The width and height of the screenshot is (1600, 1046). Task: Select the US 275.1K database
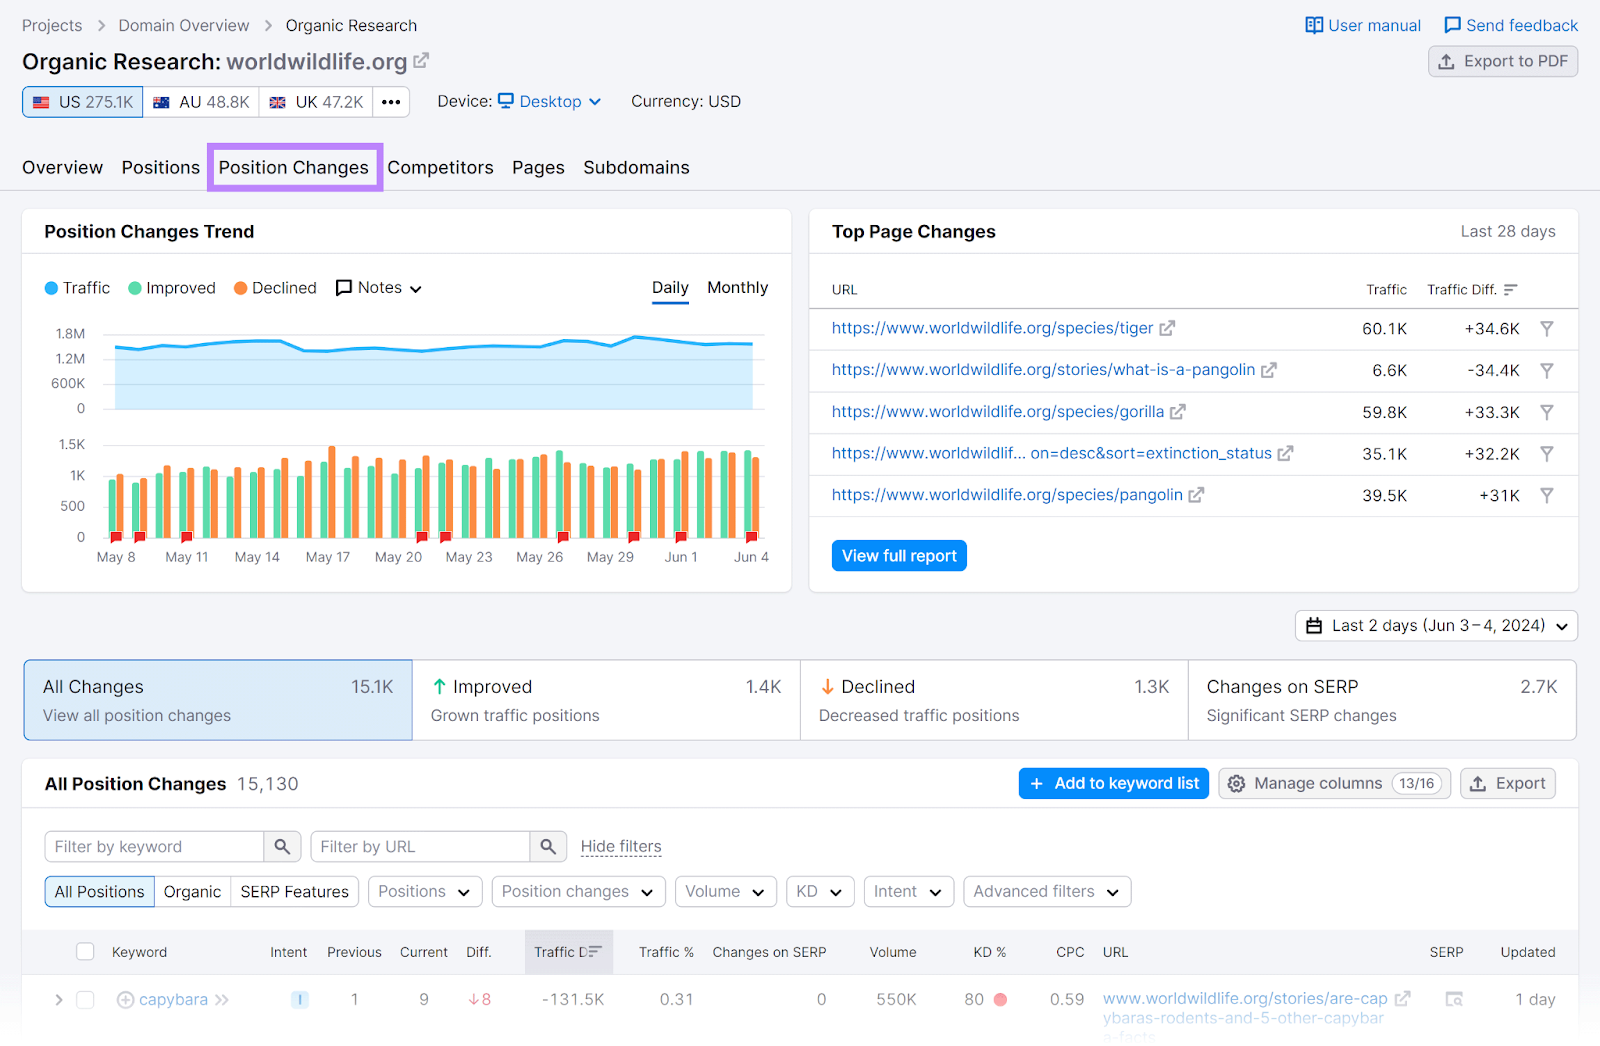(x=83, y=102)
